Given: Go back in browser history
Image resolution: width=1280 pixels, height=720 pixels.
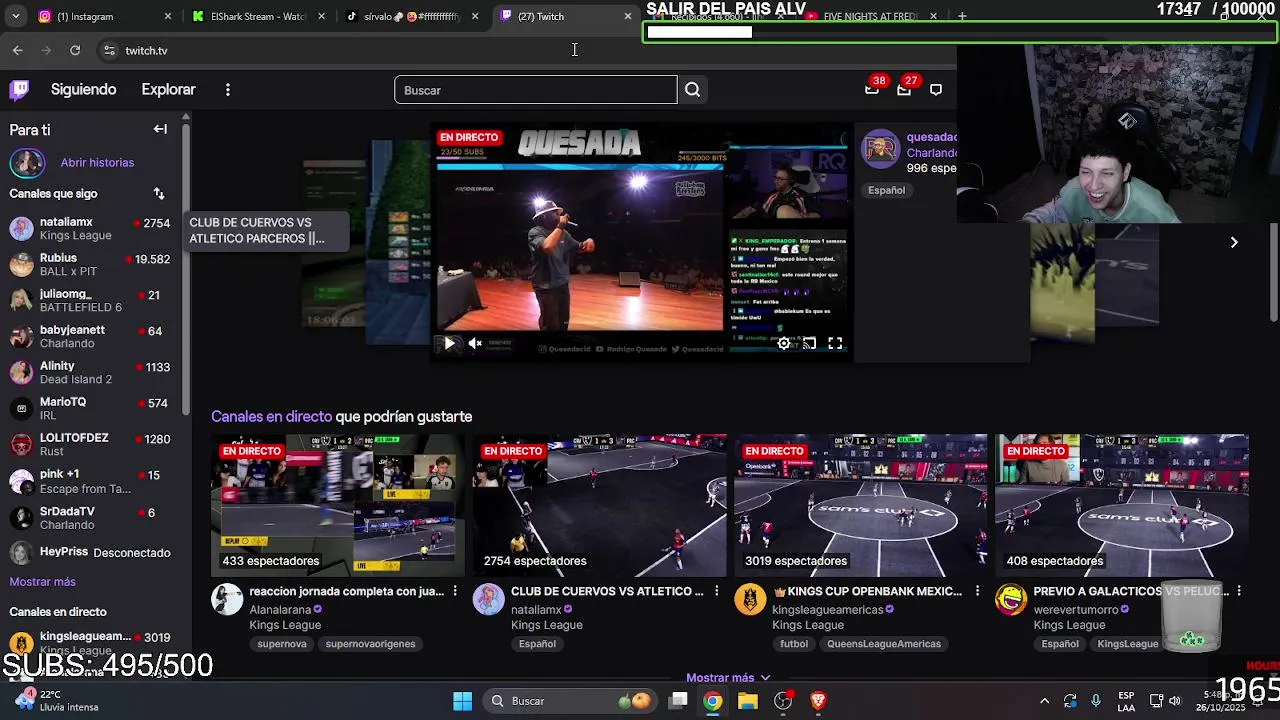Looking at the screenshot, I should 18,50.
